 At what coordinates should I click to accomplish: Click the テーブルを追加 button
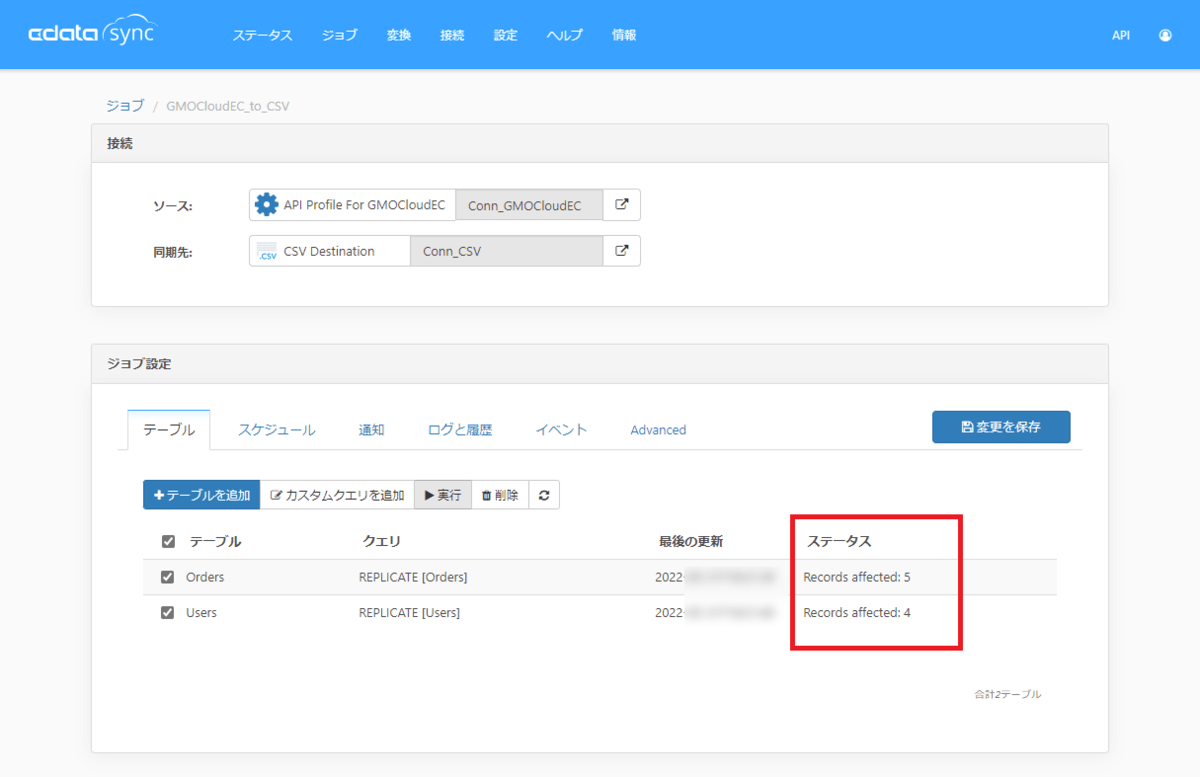(201, 495)
